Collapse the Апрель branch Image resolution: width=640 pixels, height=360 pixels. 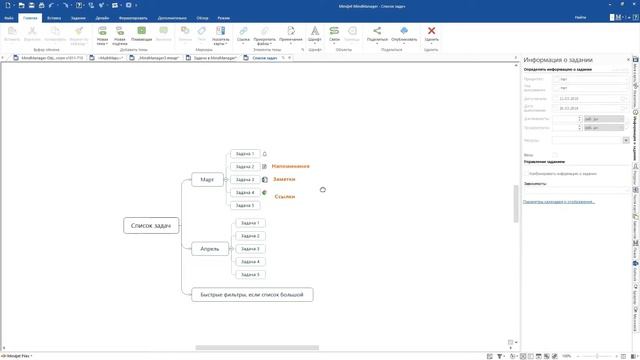[231, 249]
